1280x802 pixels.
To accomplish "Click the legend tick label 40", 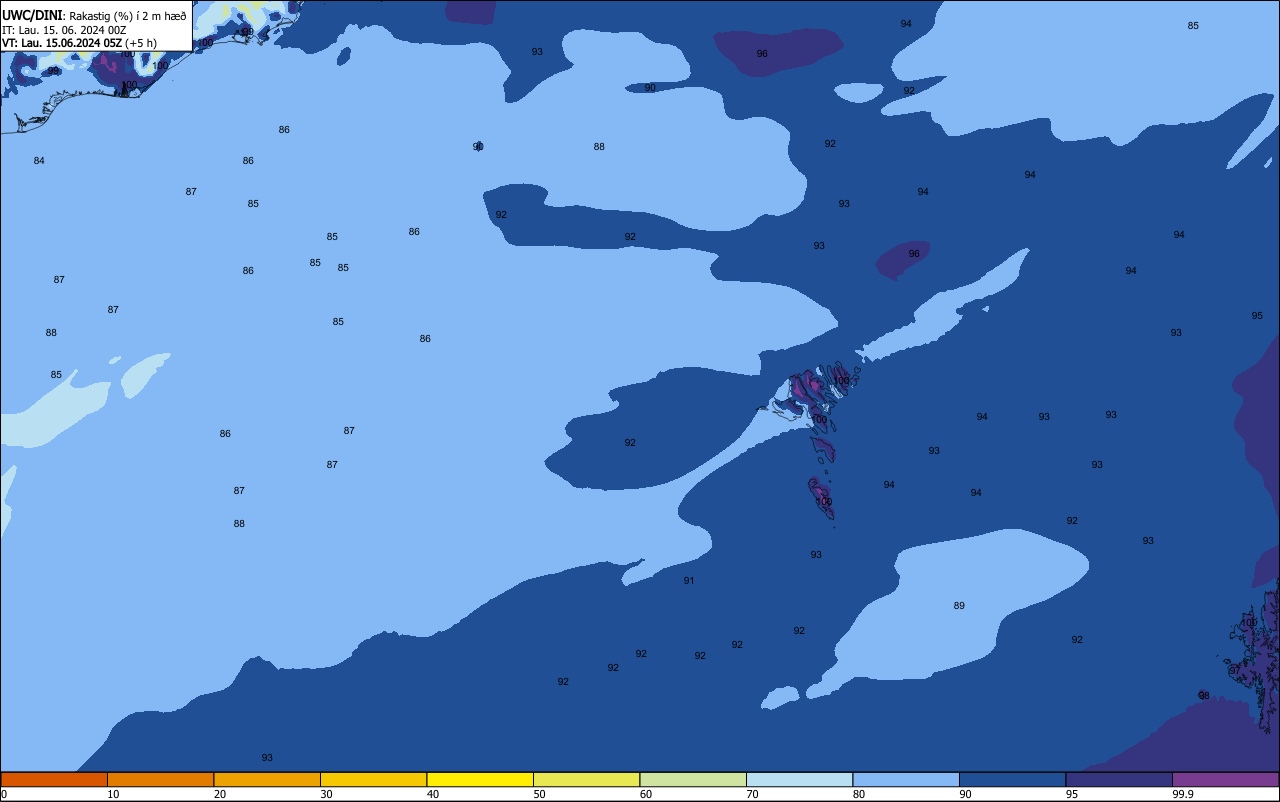I will click(433, 794).
